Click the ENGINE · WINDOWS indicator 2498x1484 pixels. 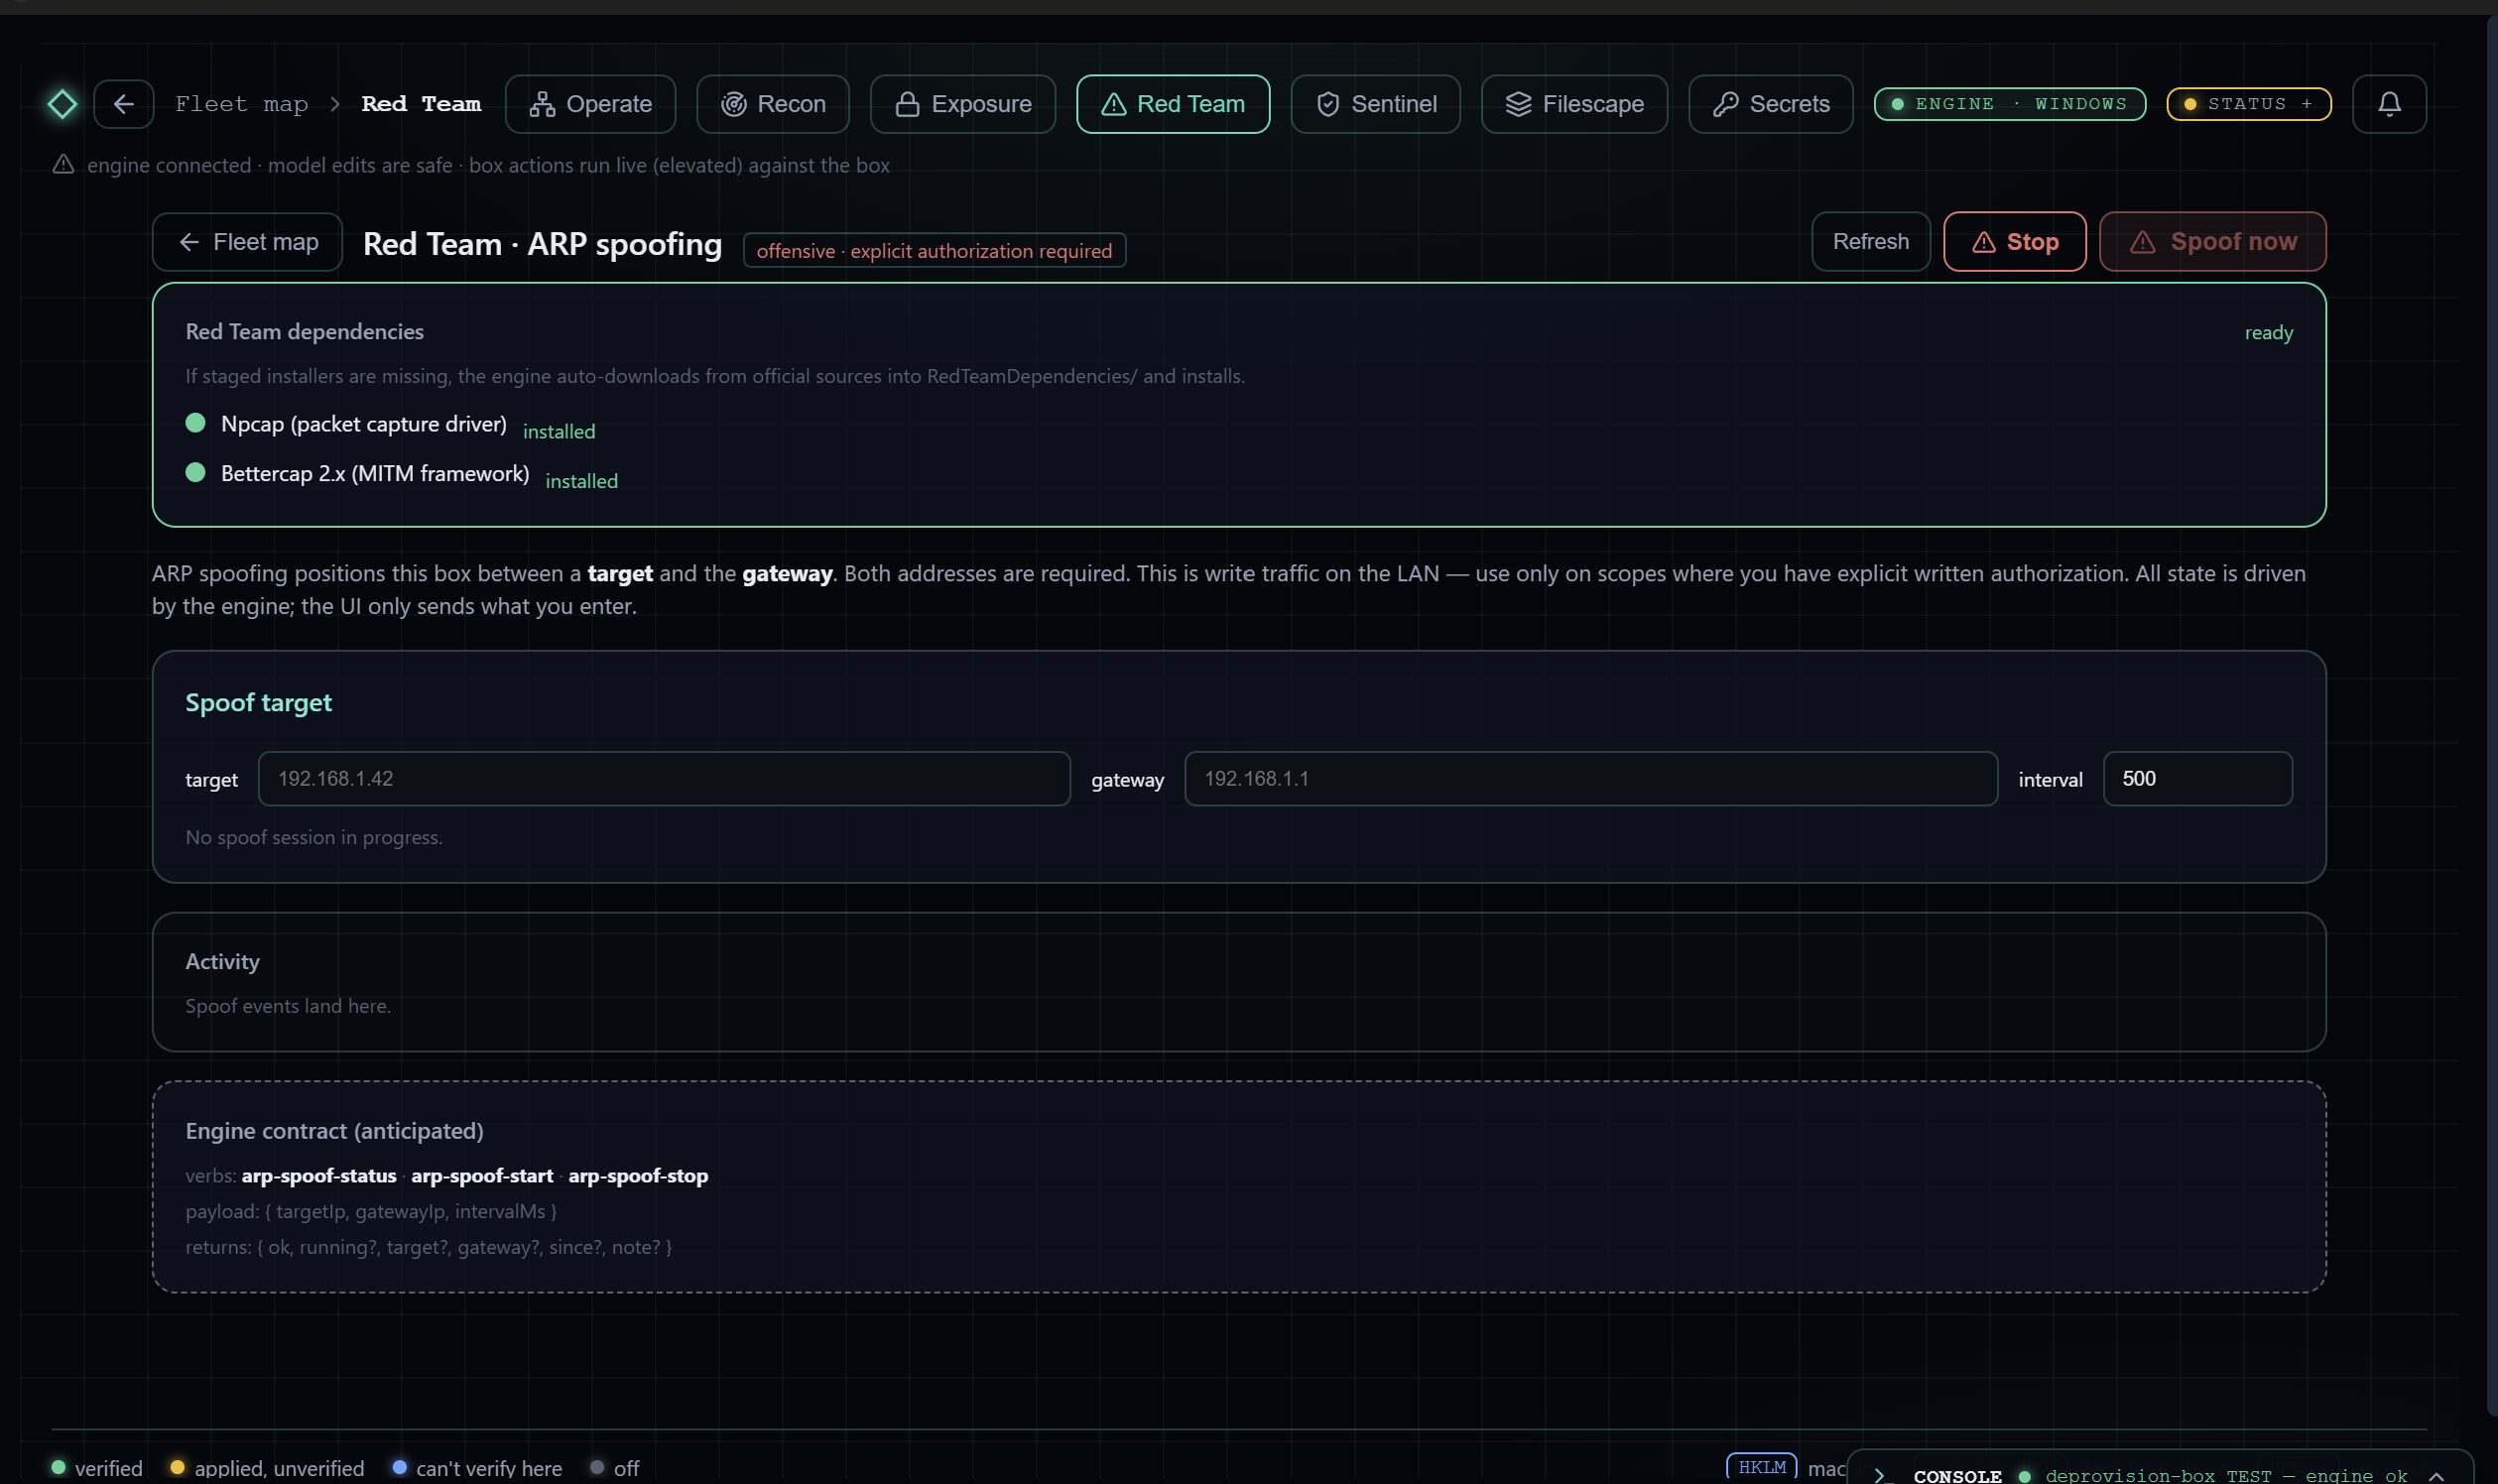(2010, 104)
